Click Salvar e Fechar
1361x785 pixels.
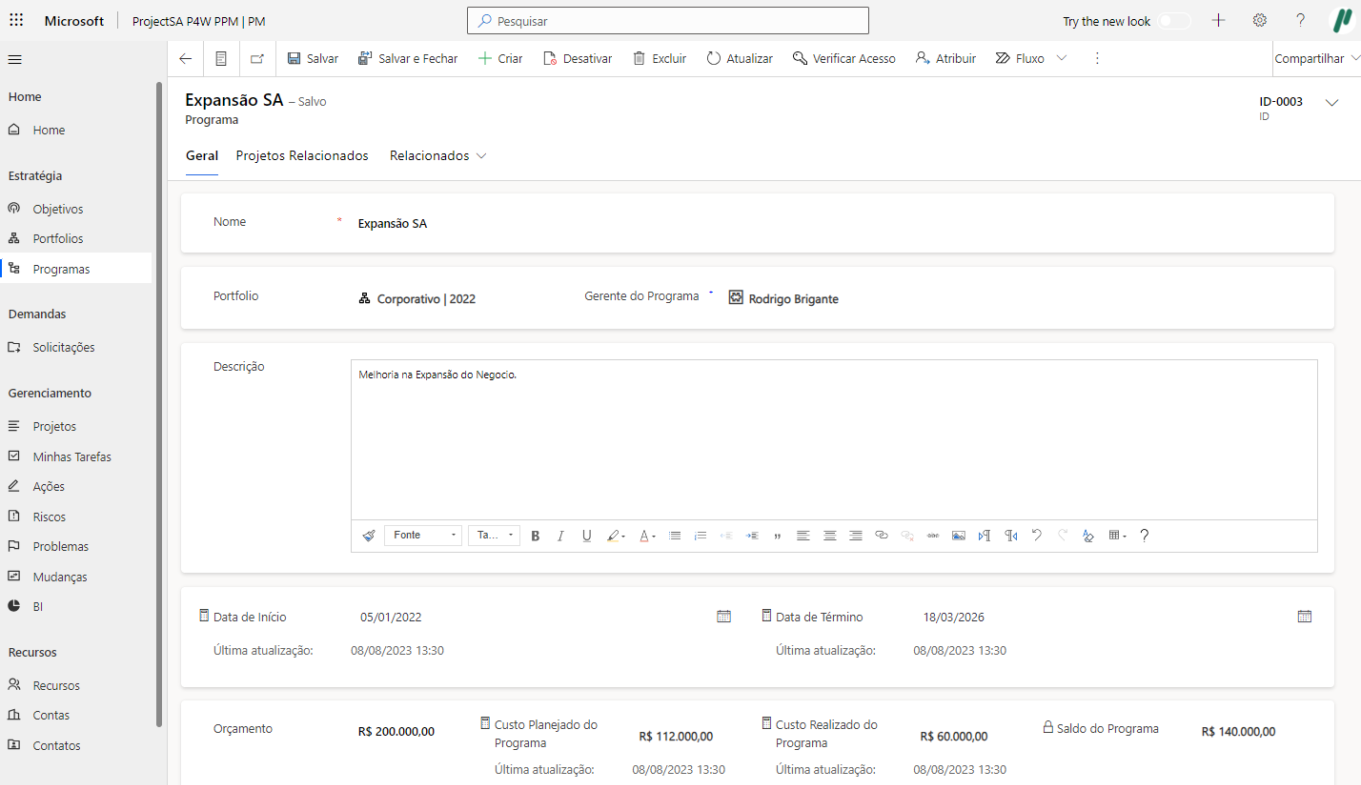pyautogui.click(x=408, y=59)
